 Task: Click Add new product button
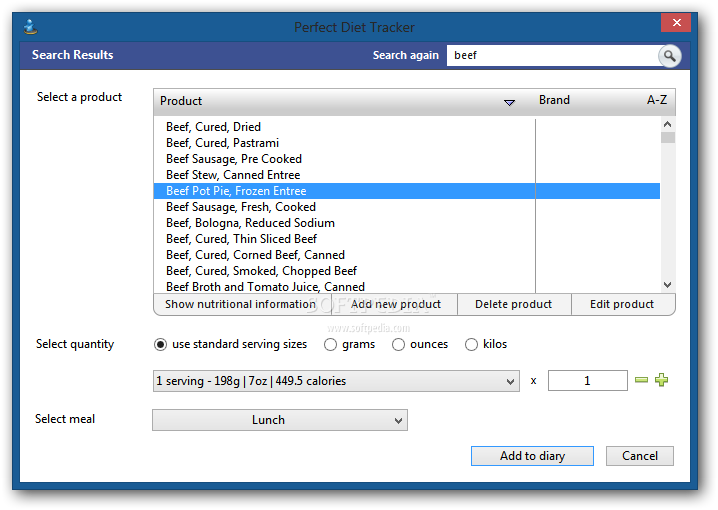396,304
